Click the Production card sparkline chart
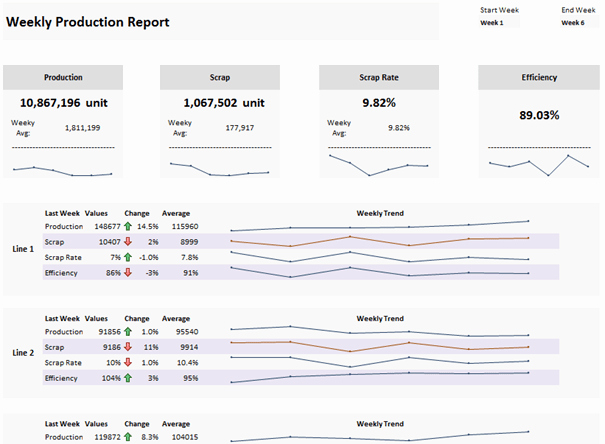Screen dimensions: 605x444 click(63, 171)
